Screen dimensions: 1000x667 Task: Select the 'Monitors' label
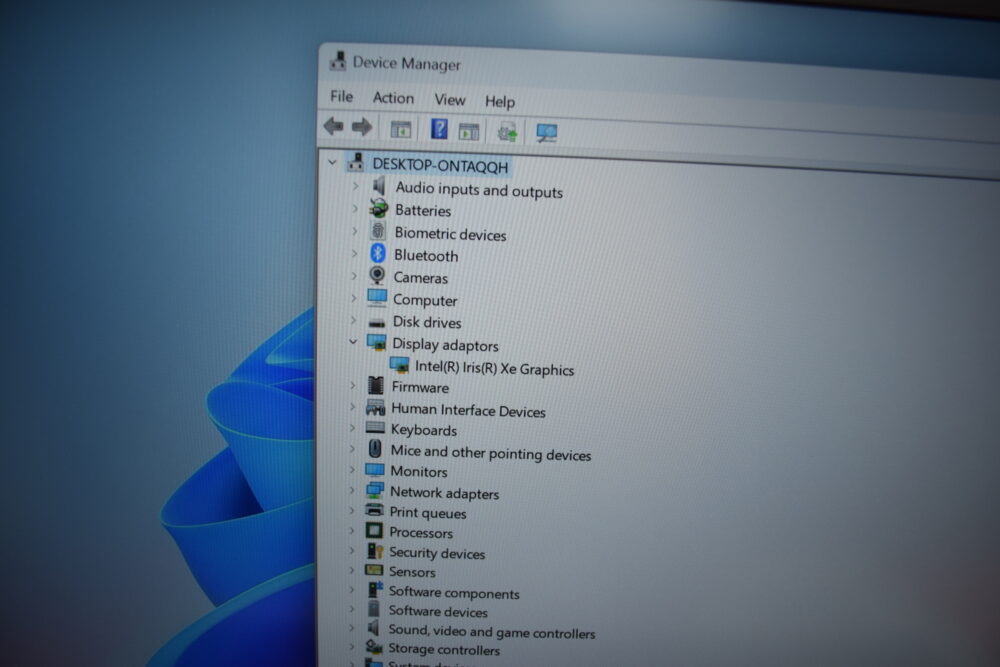coord(418,471)
